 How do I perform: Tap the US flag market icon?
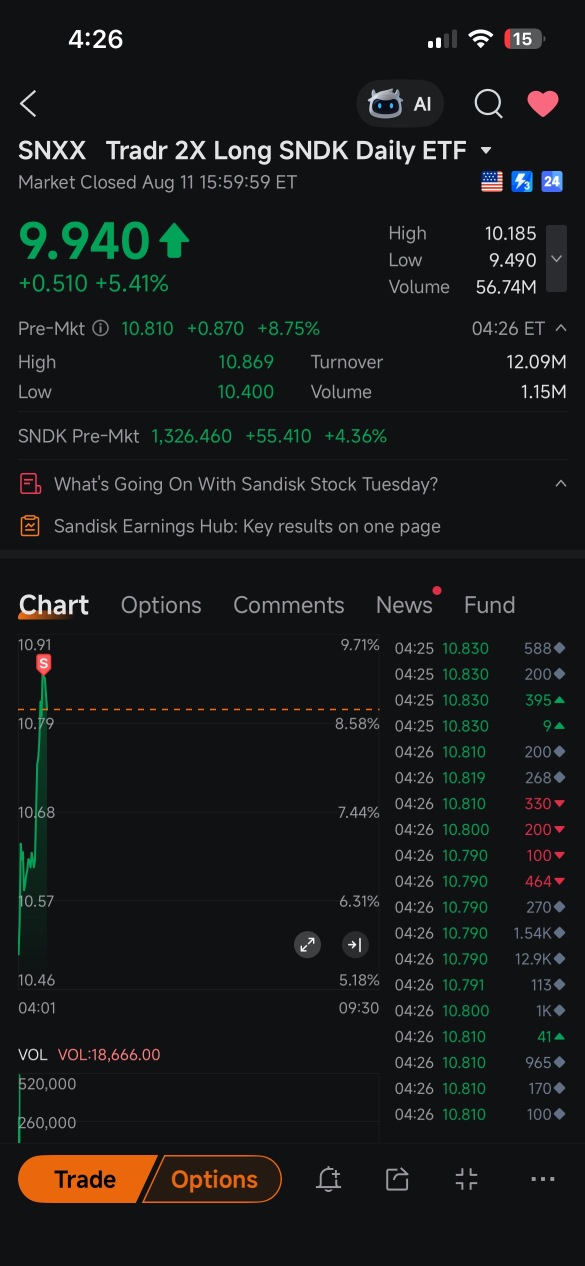click(x=492, y=182)
